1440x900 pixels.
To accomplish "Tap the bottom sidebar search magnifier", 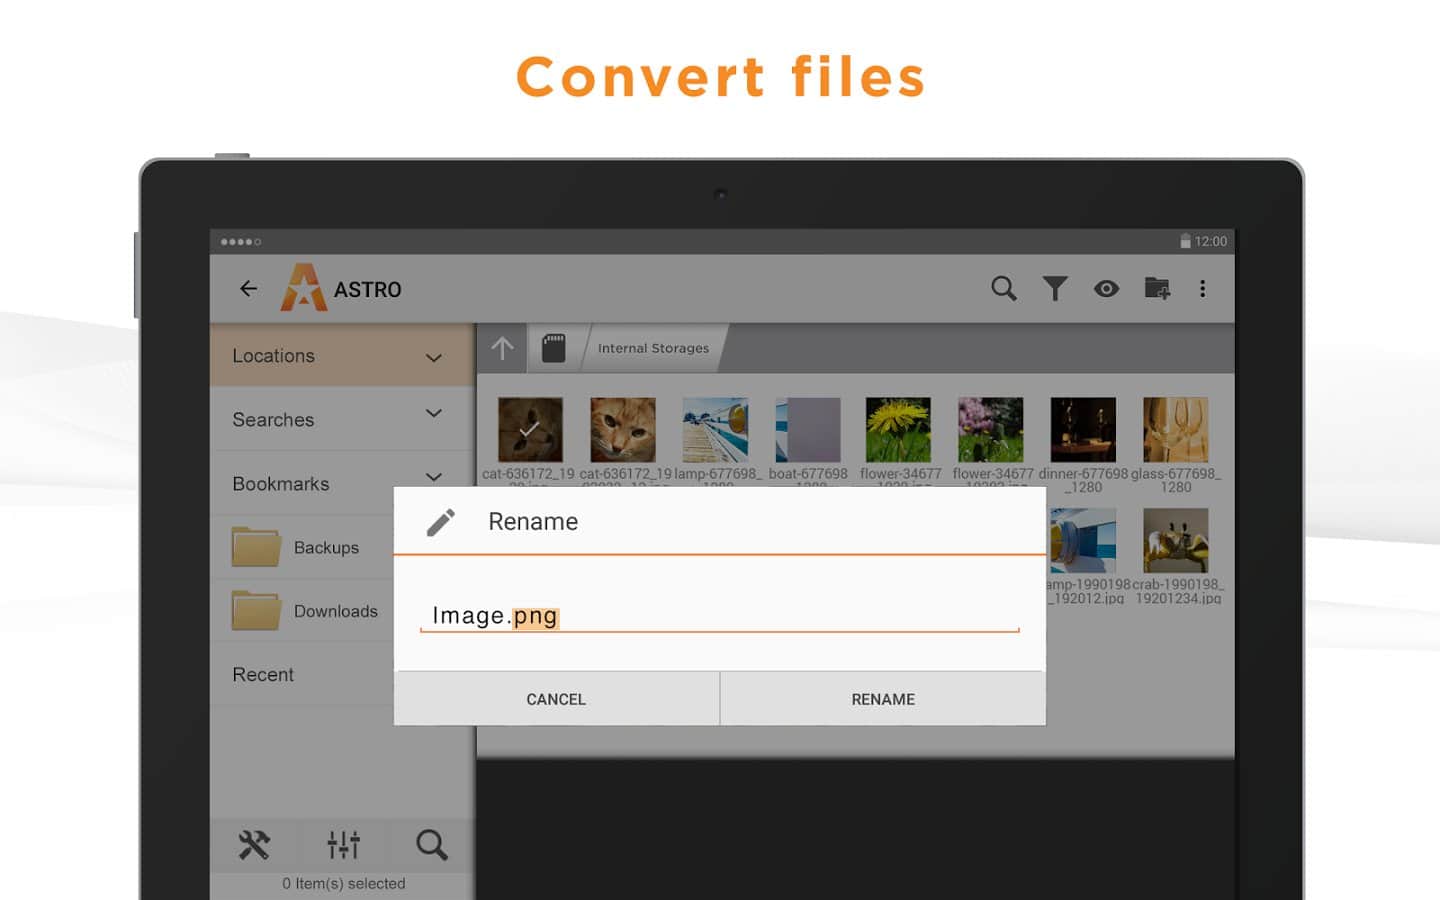I will pyautogui.click(x=432, y=845).
